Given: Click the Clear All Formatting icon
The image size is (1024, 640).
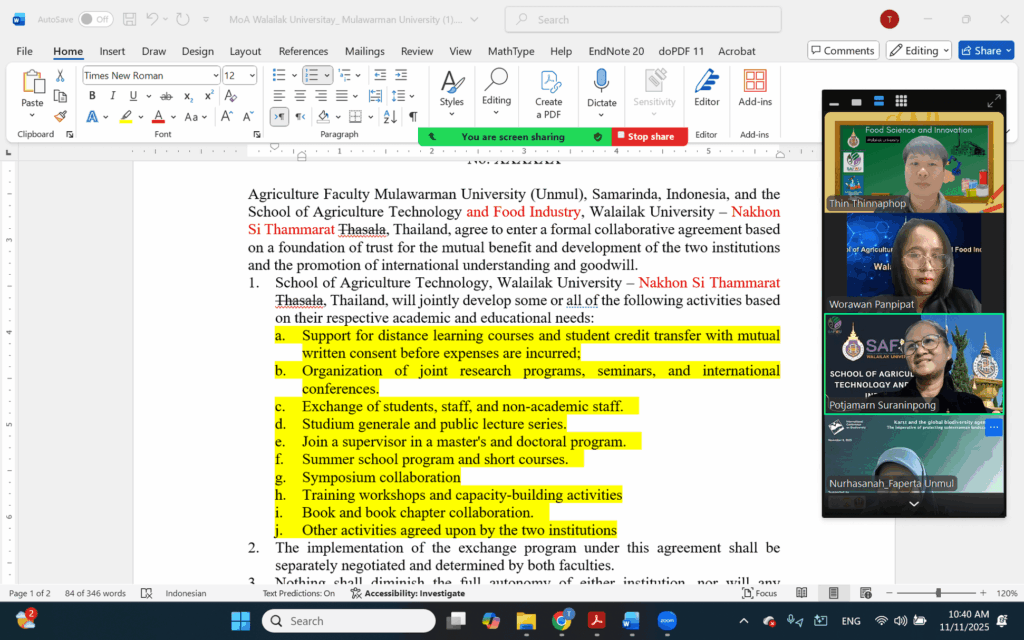Looking at the screenshot, I should [231, 96].
